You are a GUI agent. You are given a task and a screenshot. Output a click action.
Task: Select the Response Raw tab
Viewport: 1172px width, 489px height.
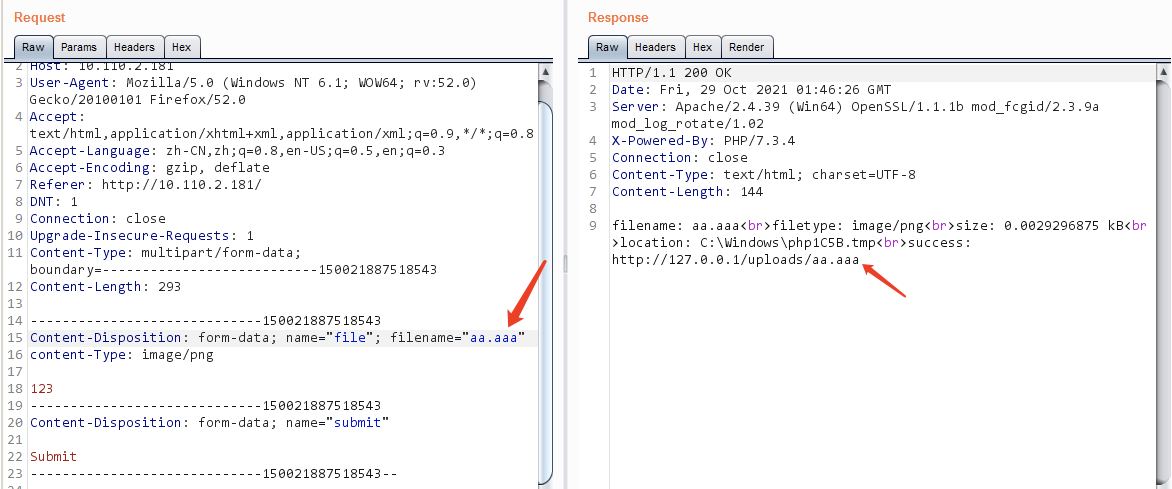(x=607, y=47)
